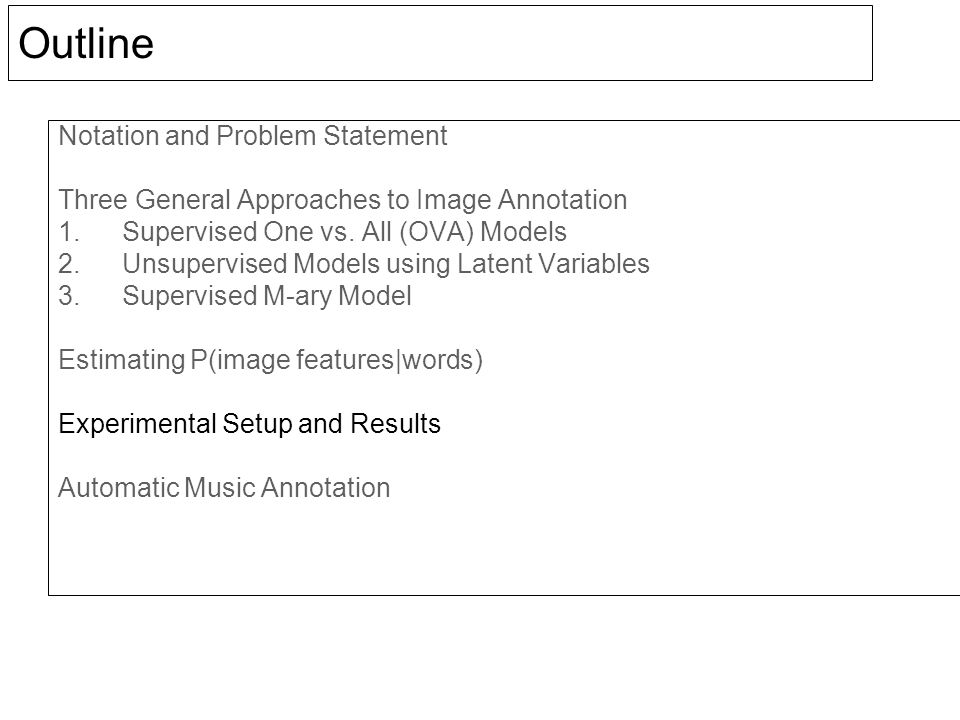Select highlighted Experimental Setup and Results
Screen dimensions: 960x720
coord(249,424)
